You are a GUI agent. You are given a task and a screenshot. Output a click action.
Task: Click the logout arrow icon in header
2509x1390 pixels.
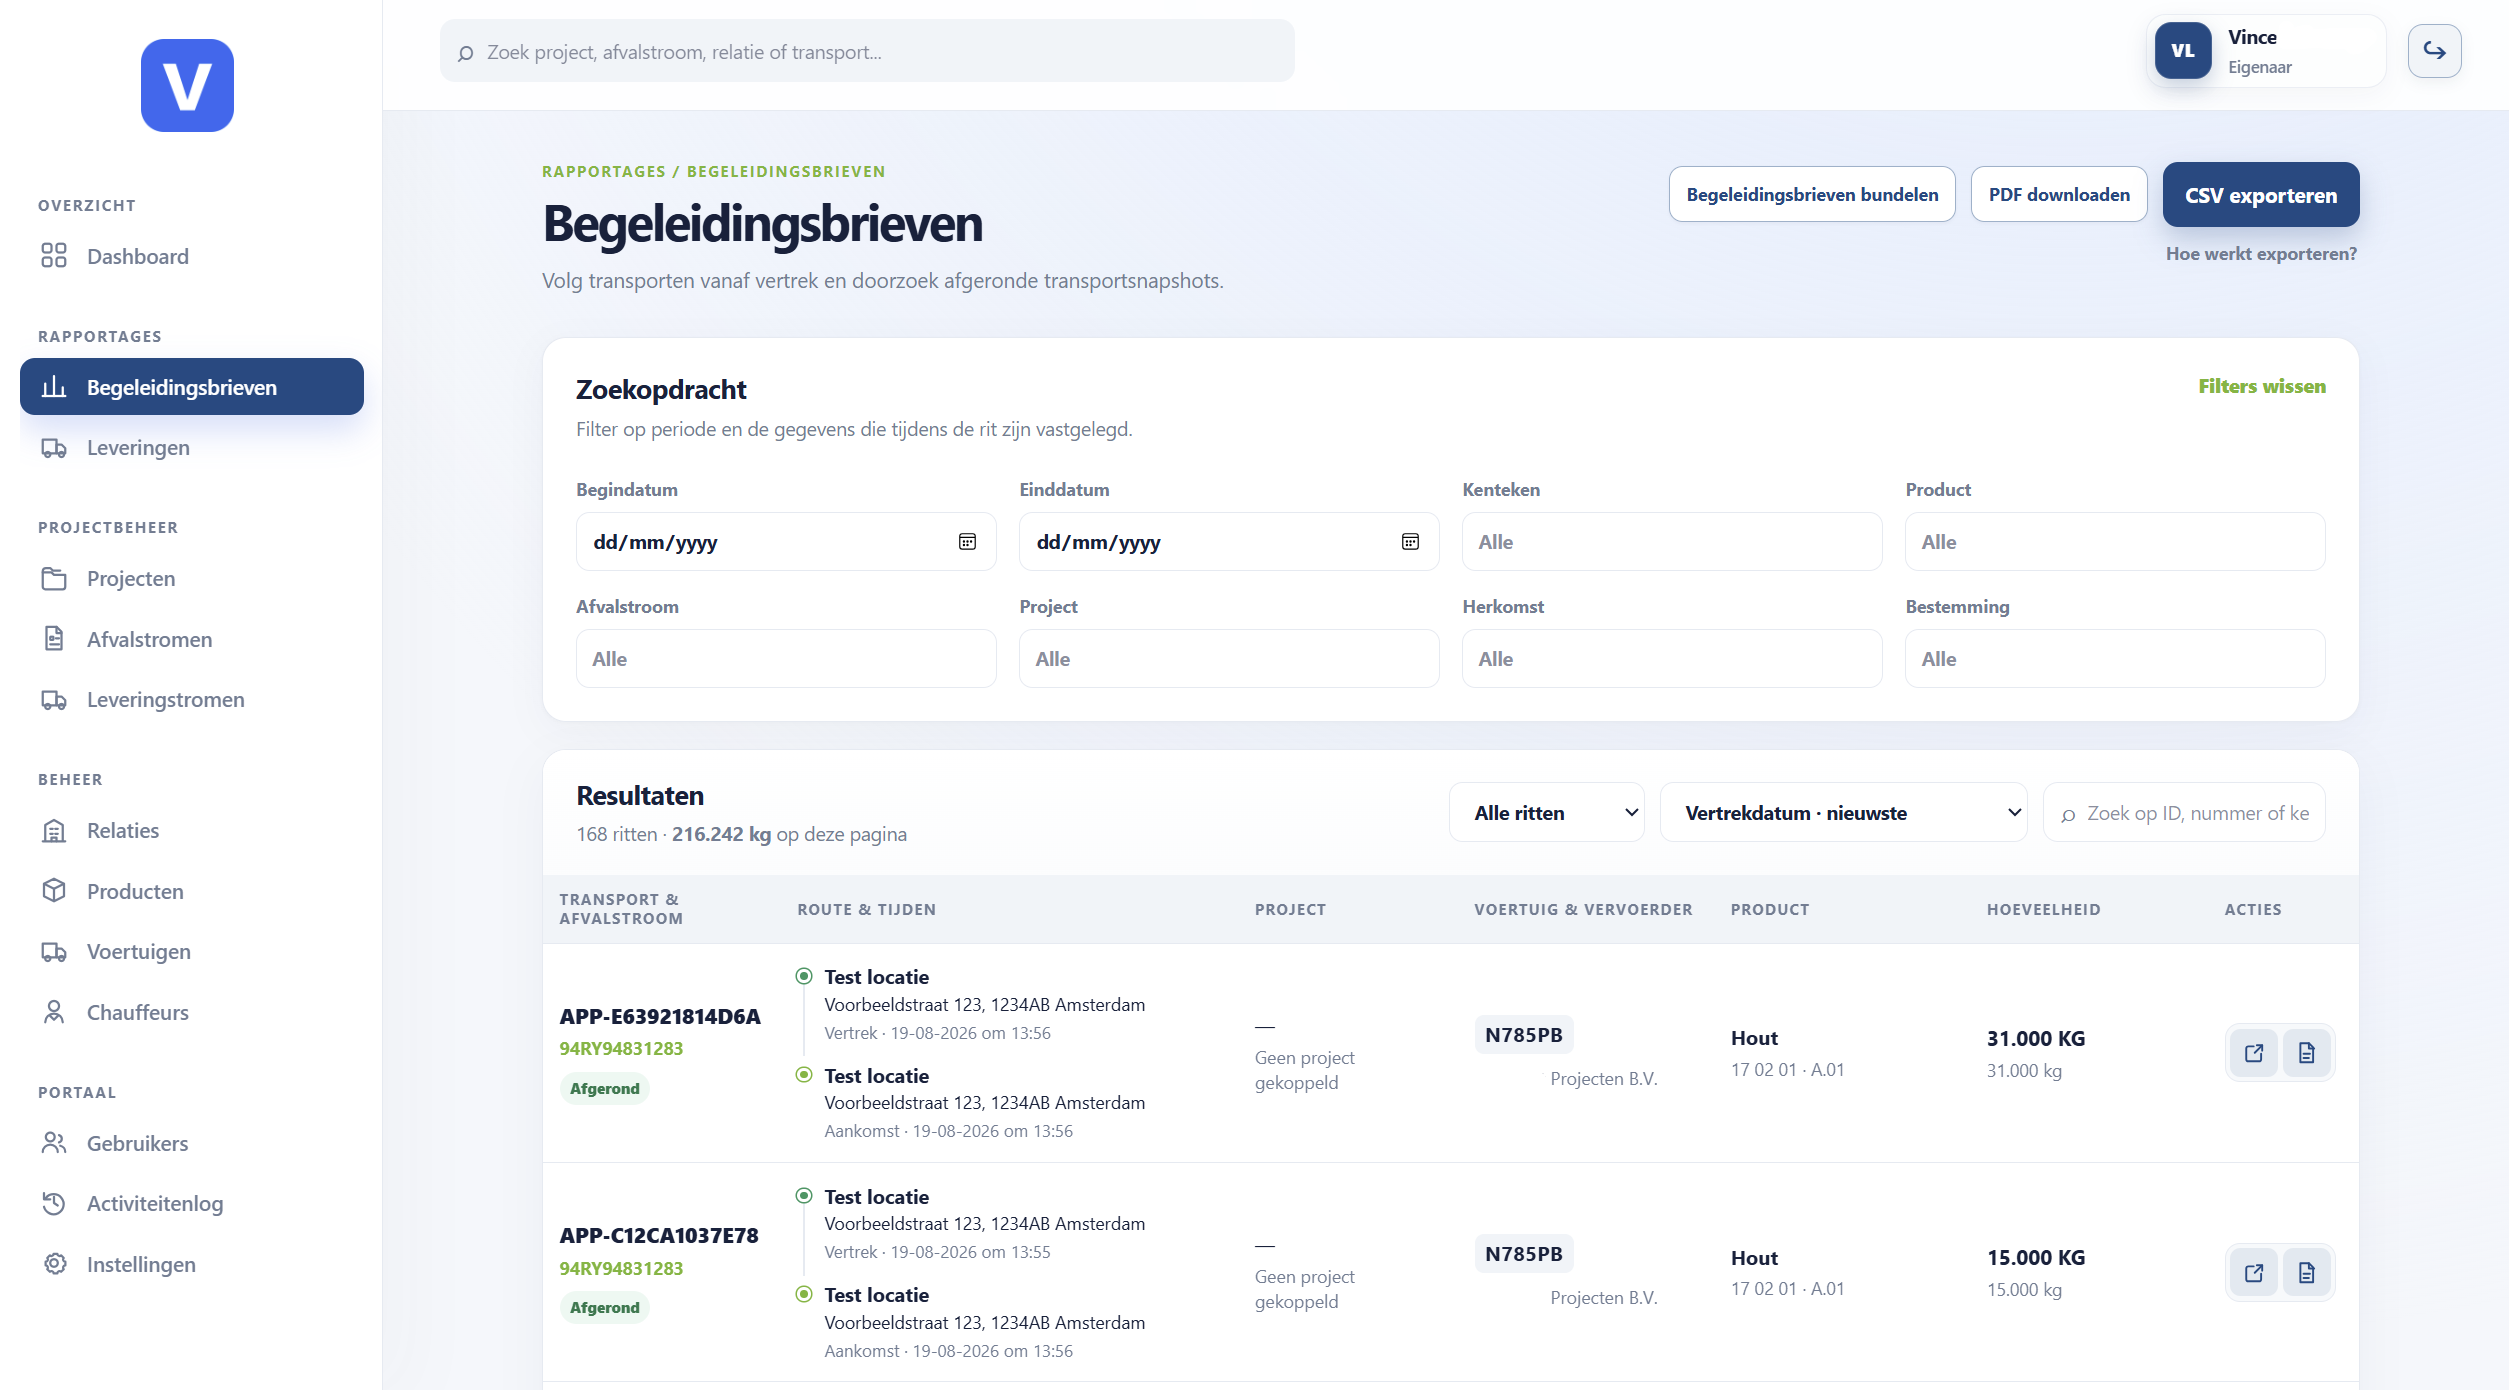2434,51
